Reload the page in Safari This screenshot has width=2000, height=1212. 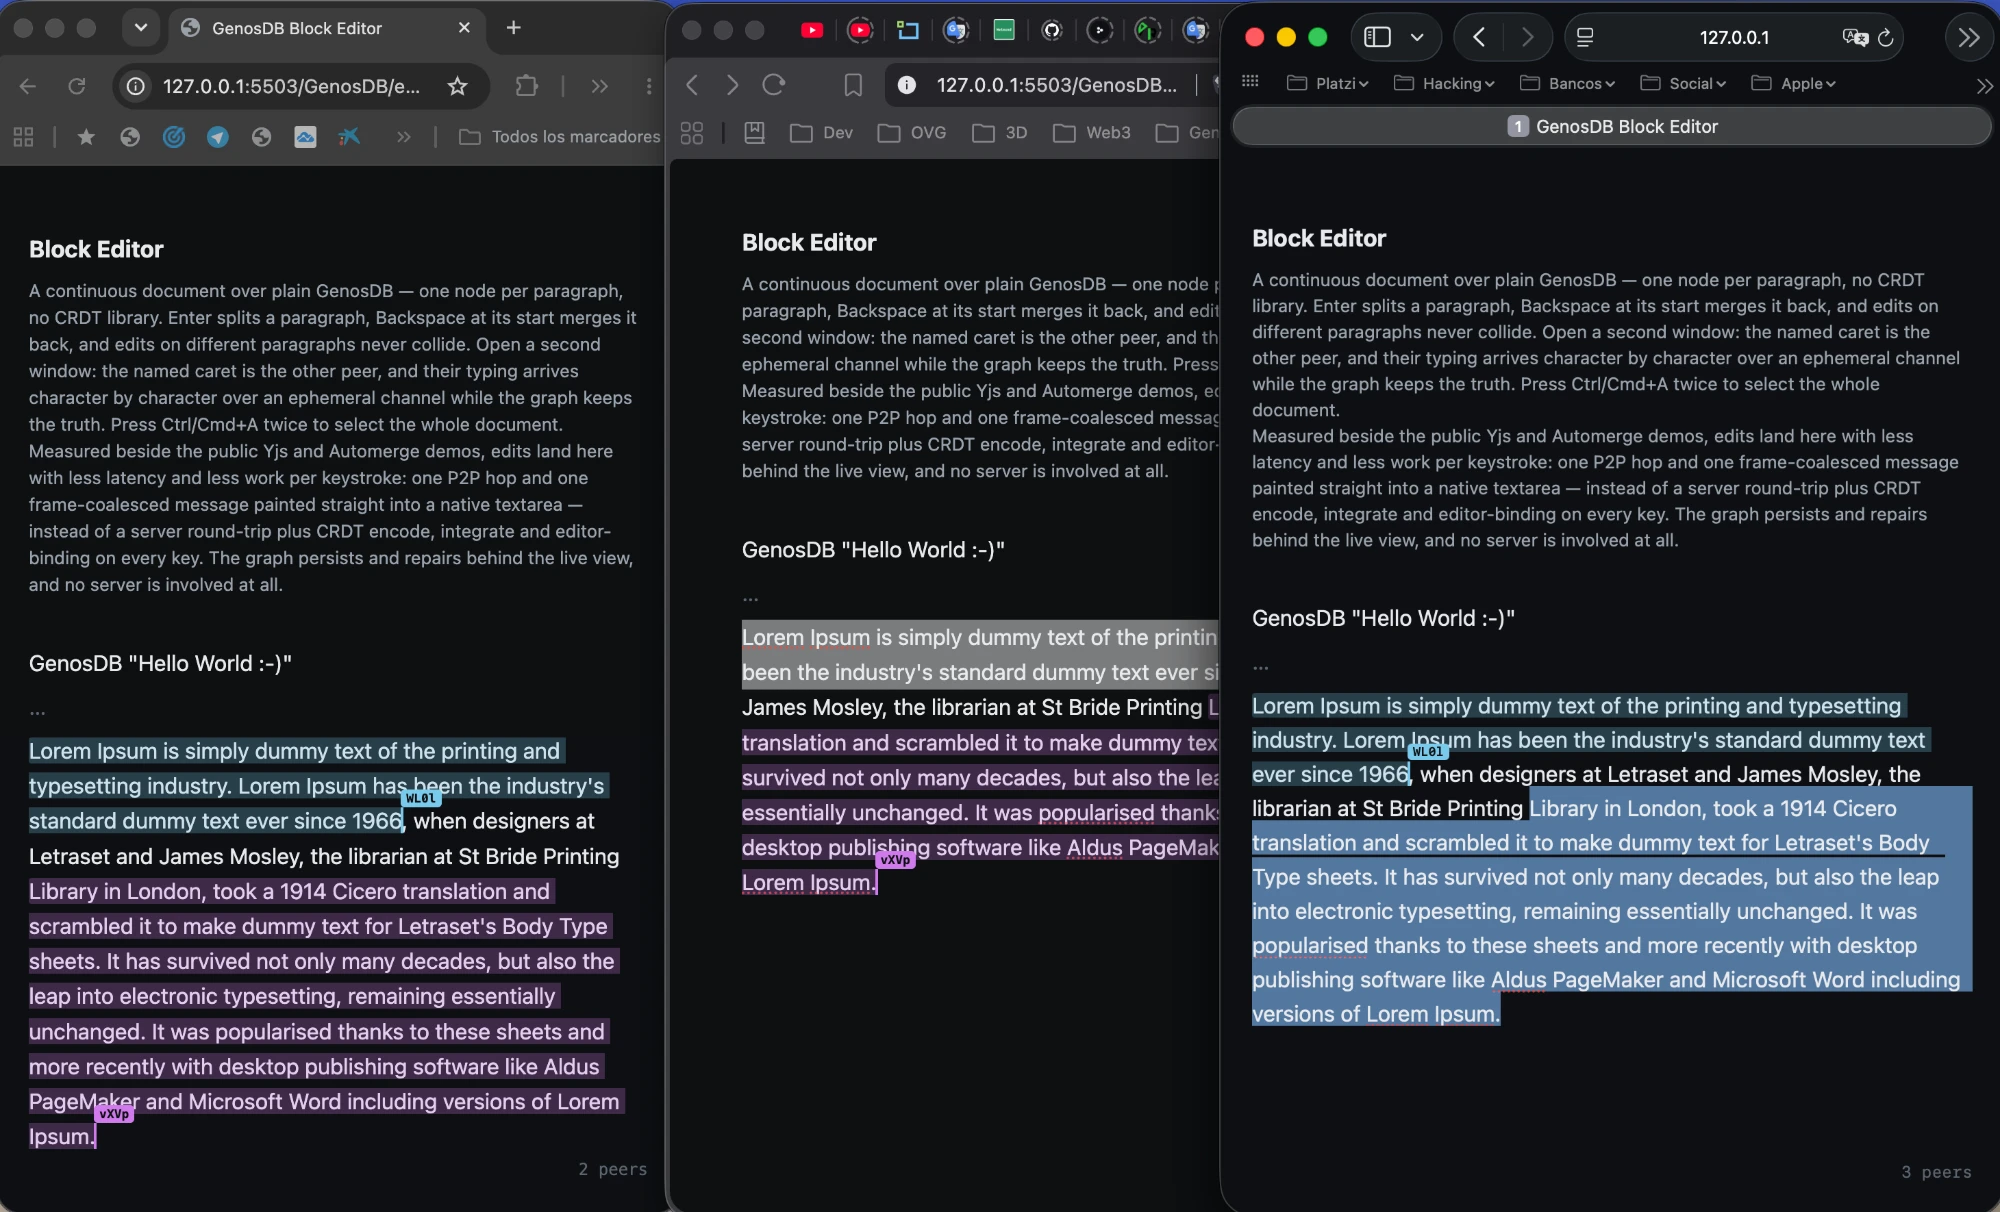(1886, 37)
